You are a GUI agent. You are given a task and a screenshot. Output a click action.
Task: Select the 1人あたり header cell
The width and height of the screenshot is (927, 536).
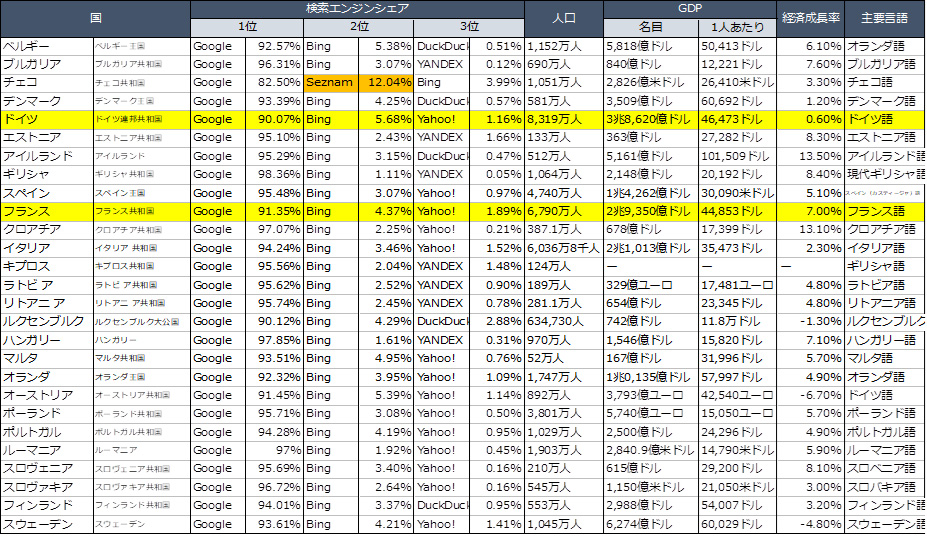tap(737, 27)
